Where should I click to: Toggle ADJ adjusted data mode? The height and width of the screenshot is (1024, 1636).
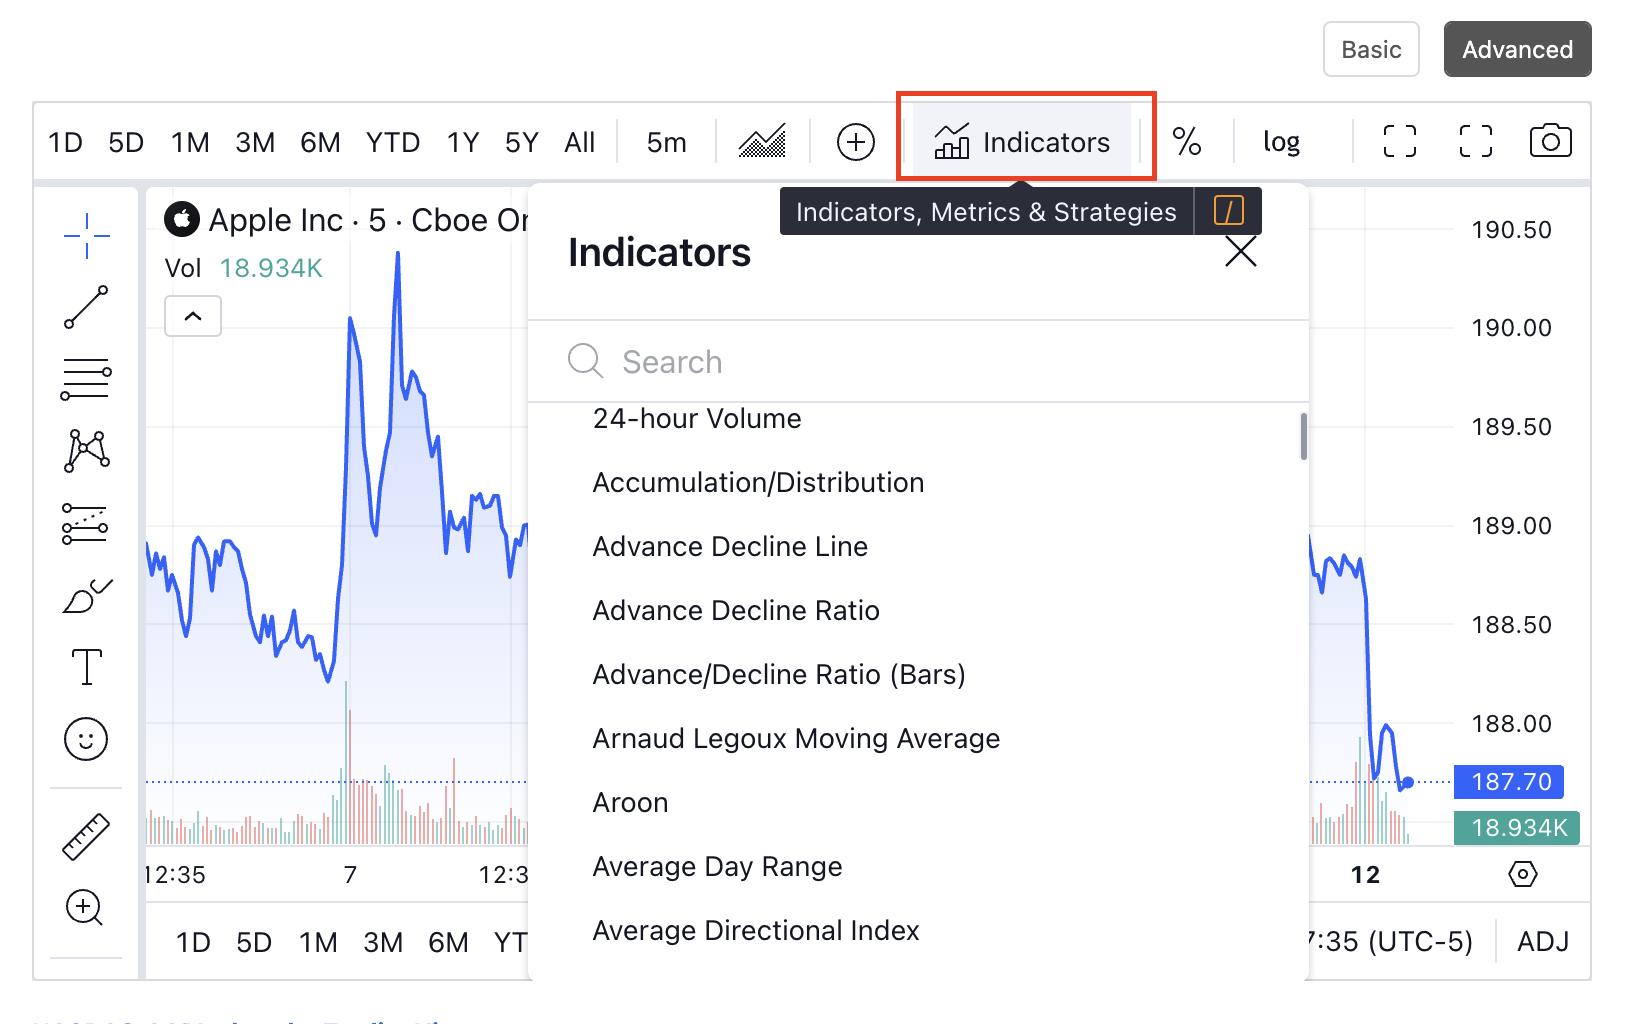click(x=1543, y=940)
